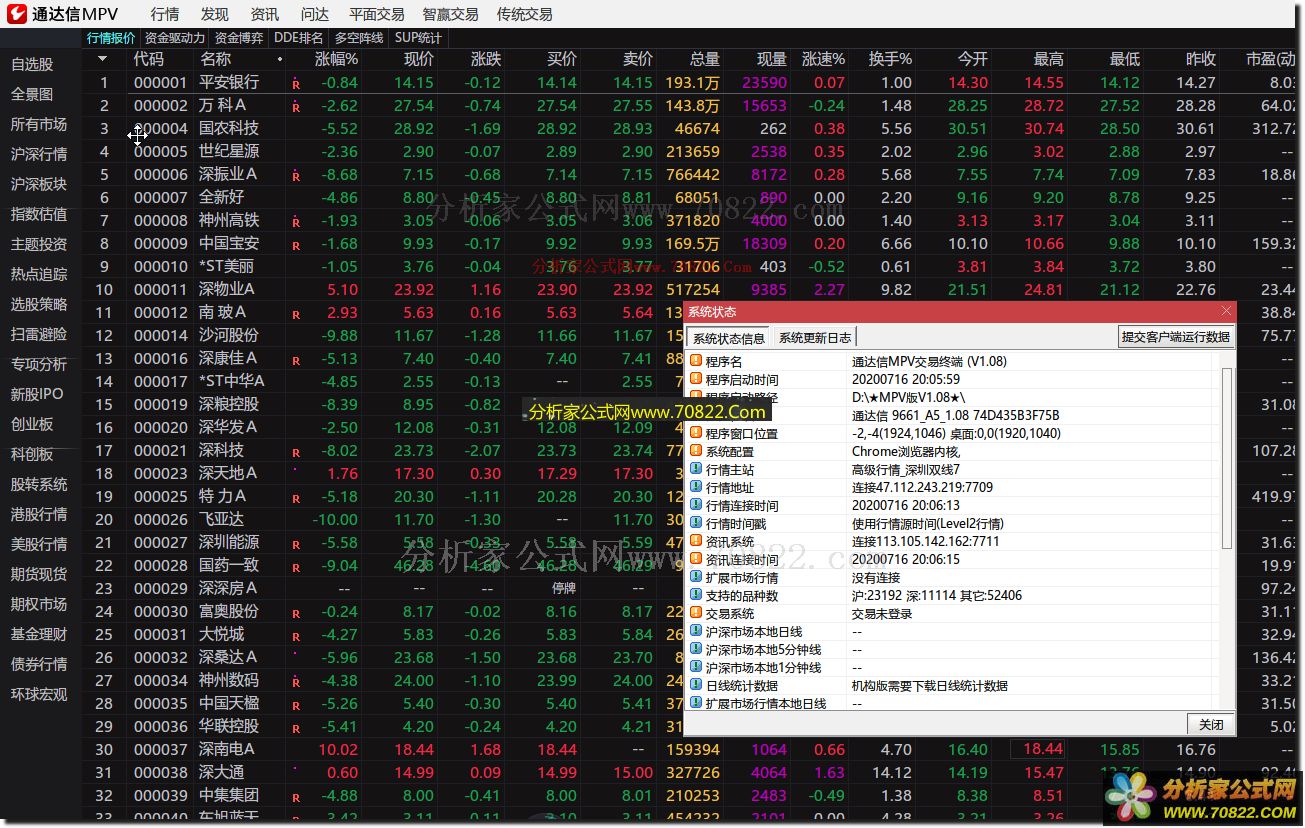Screen dimensions: 1305x828
Task: Open the 智赢交易 menu
Action: point(450,14)
